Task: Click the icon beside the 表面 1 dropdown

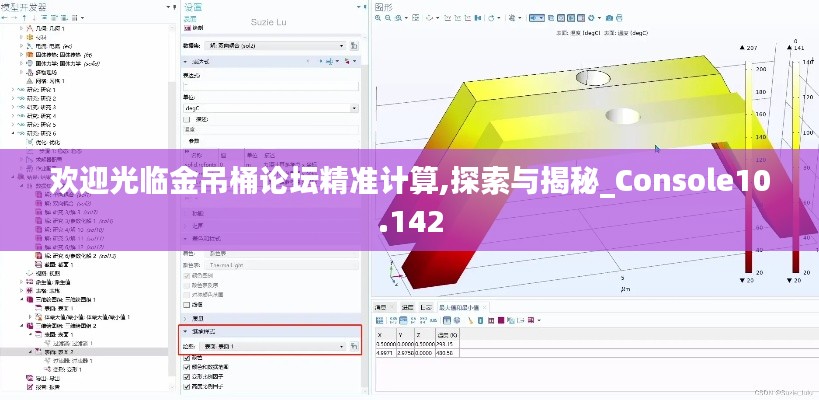Action: tap(354, 346)
